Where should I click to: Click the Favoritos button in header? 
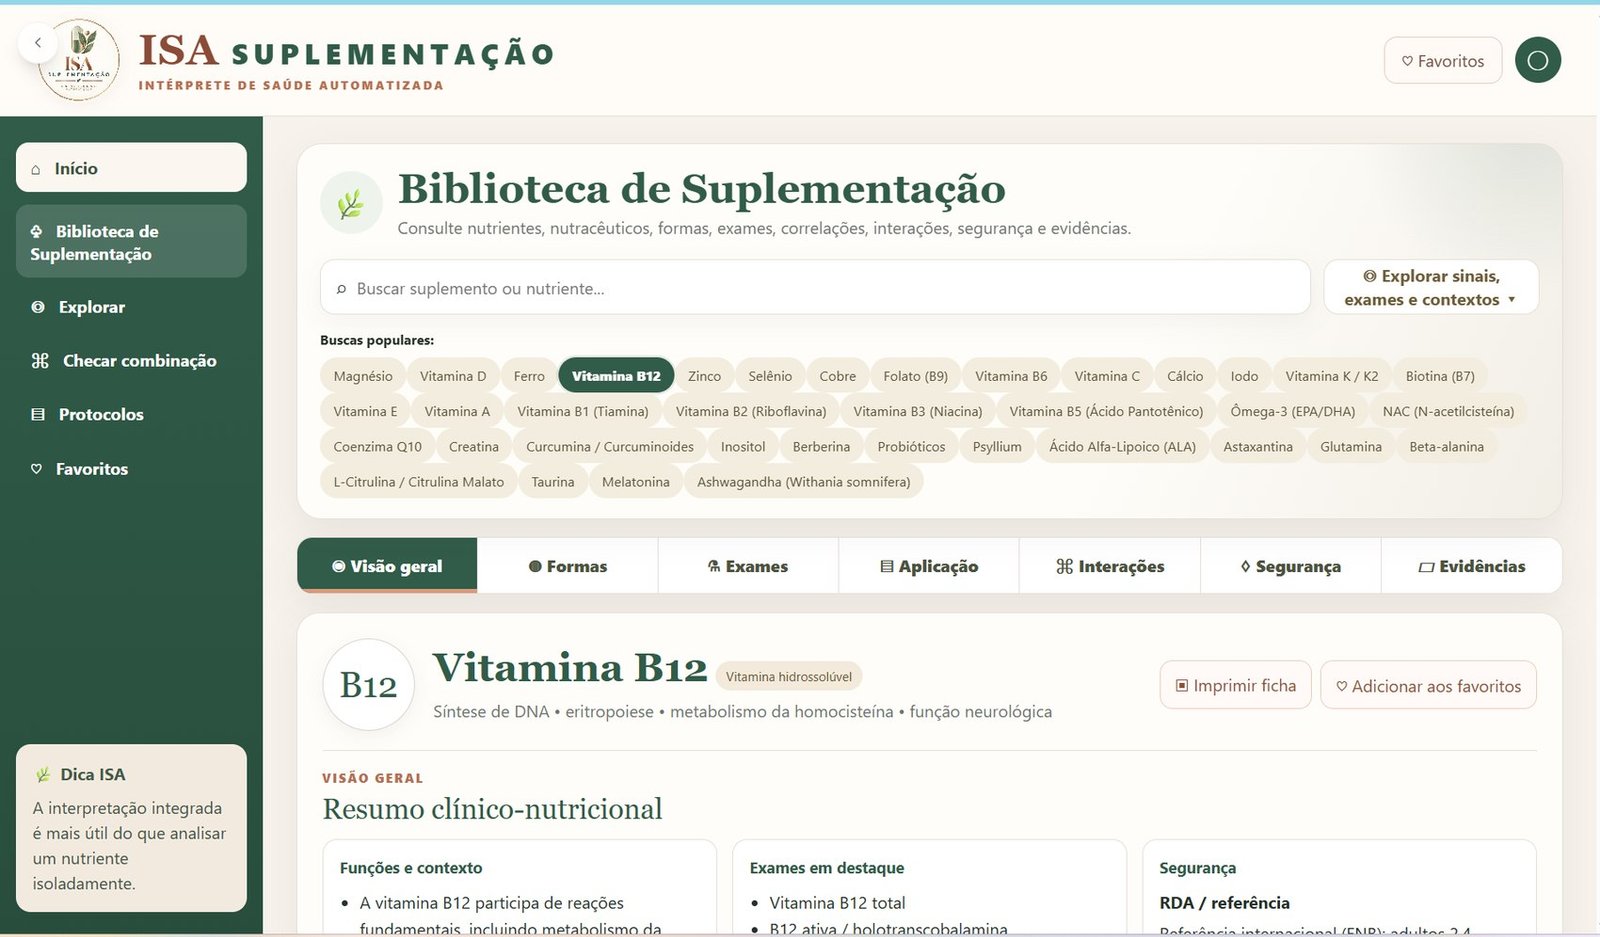point(1443,61)
